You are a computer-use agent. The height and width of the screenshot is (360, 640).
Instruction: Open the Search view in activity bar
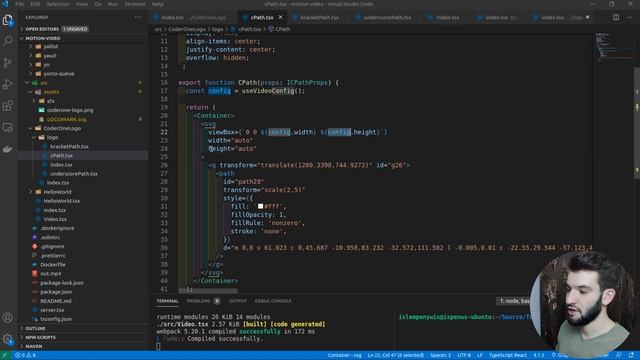pyautogui.click(x=8, y=41)
